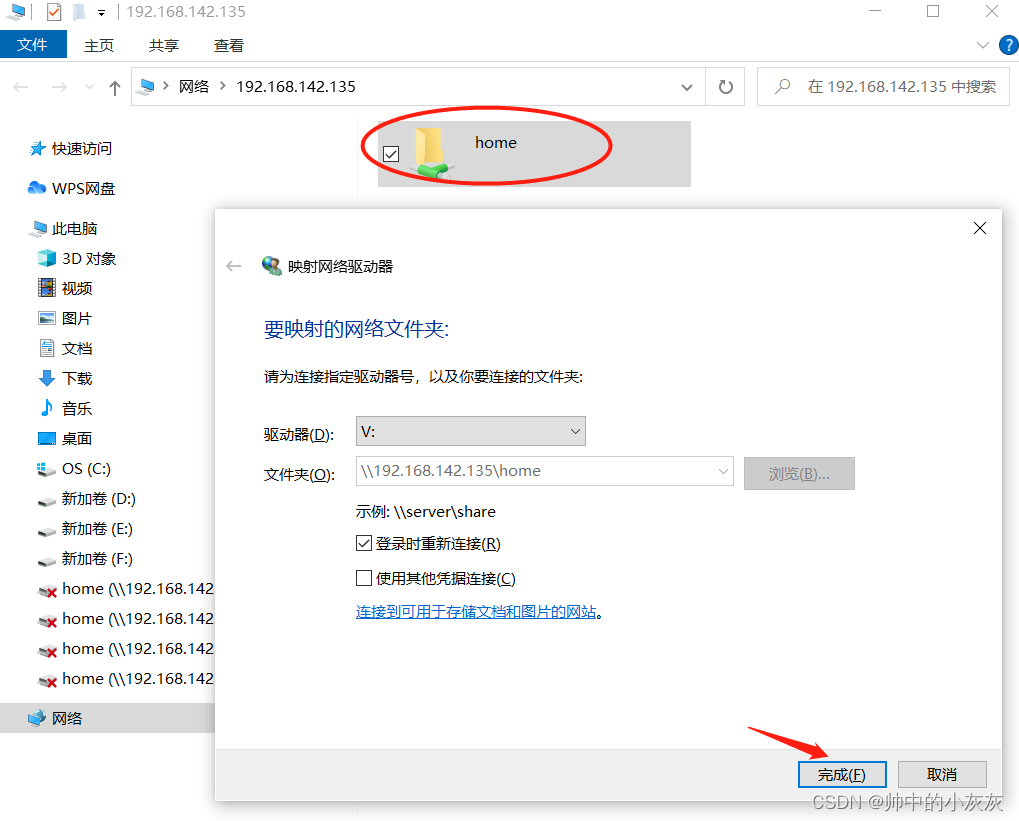Viewport: 1019px width, 821px height.
Task: Open the 文件 menu
Action: 33,45
